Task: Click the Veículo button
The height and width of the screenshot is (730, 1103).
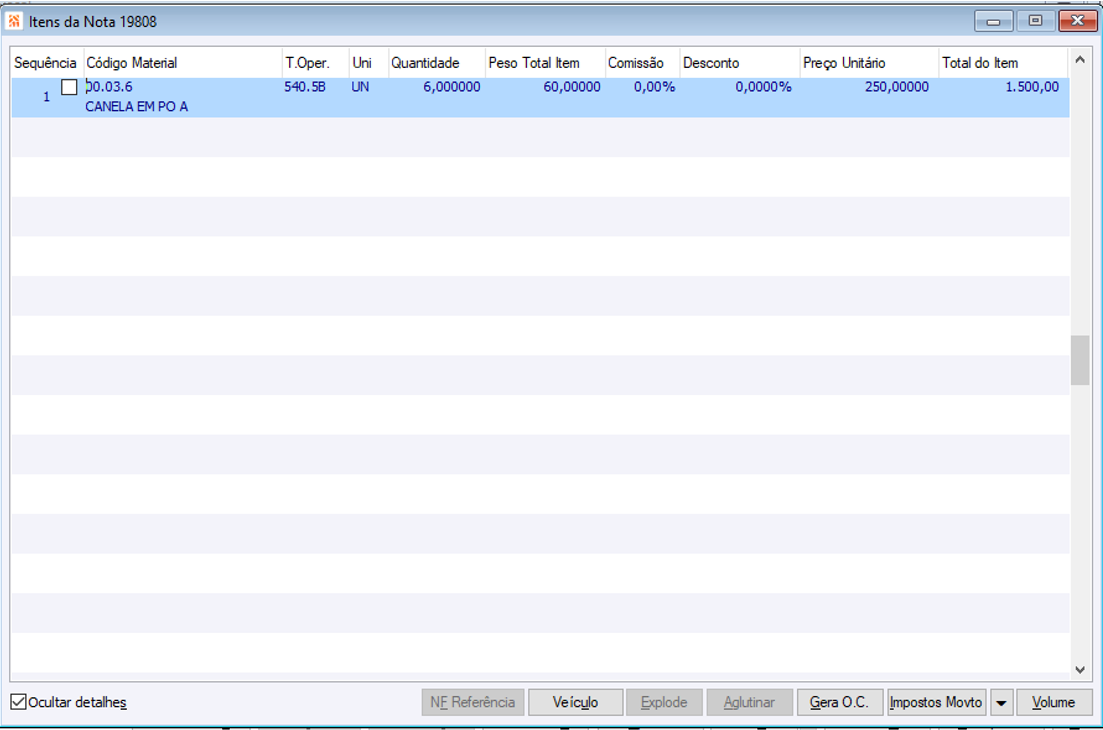Action: pos(575,703)
